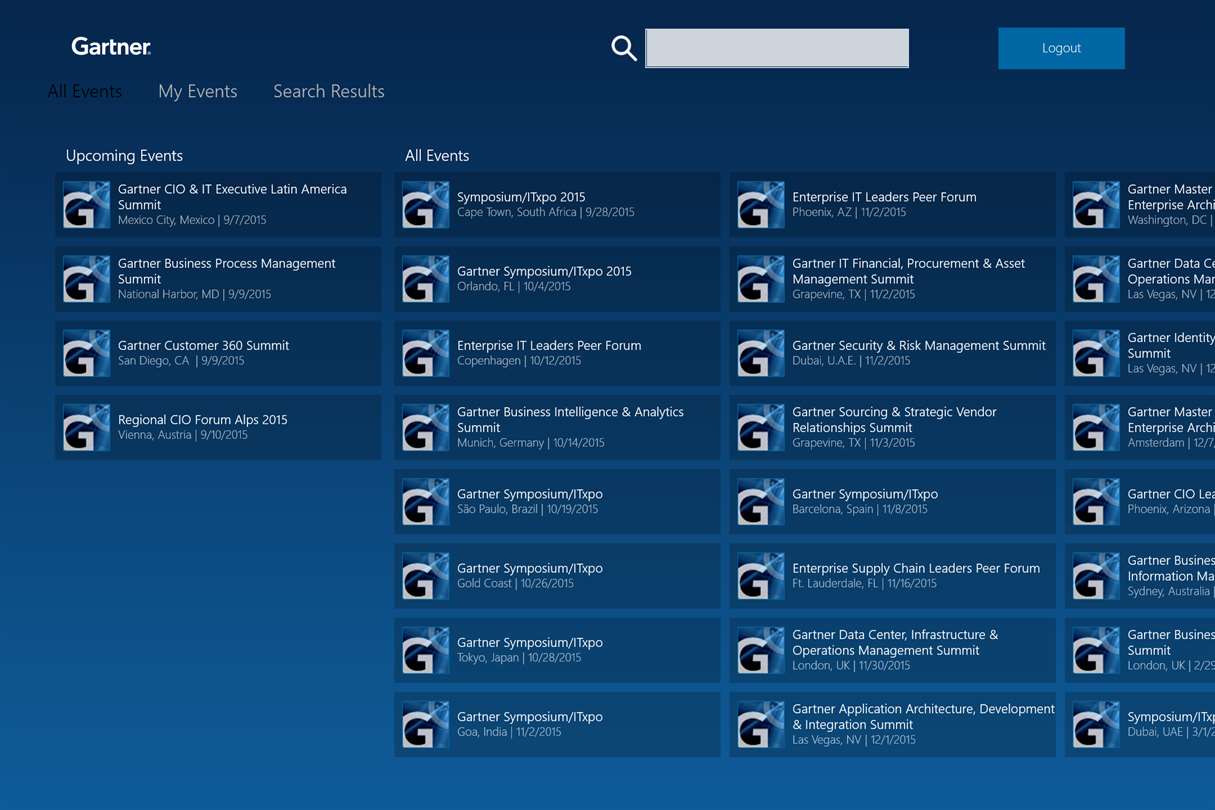Click the logo icon for Dubai Security & Risk Summit
This screenshot has height=810, width=1215.
click(x=761, y=353)
